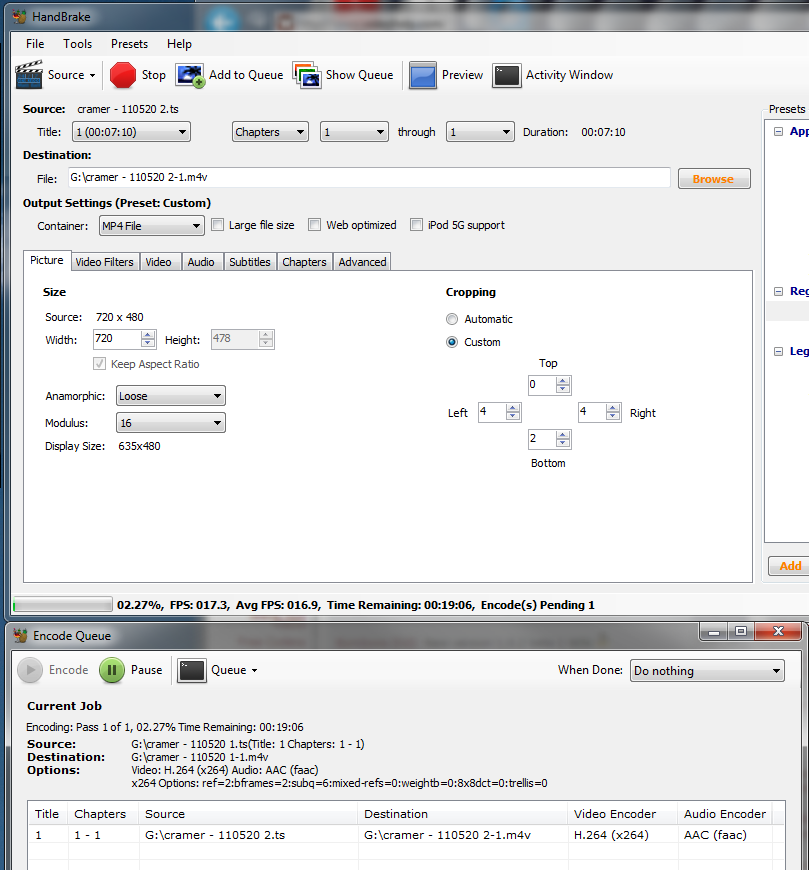Click the Add to Queue icon
This screenshot has height=870, width=809.
pos(190,75)
